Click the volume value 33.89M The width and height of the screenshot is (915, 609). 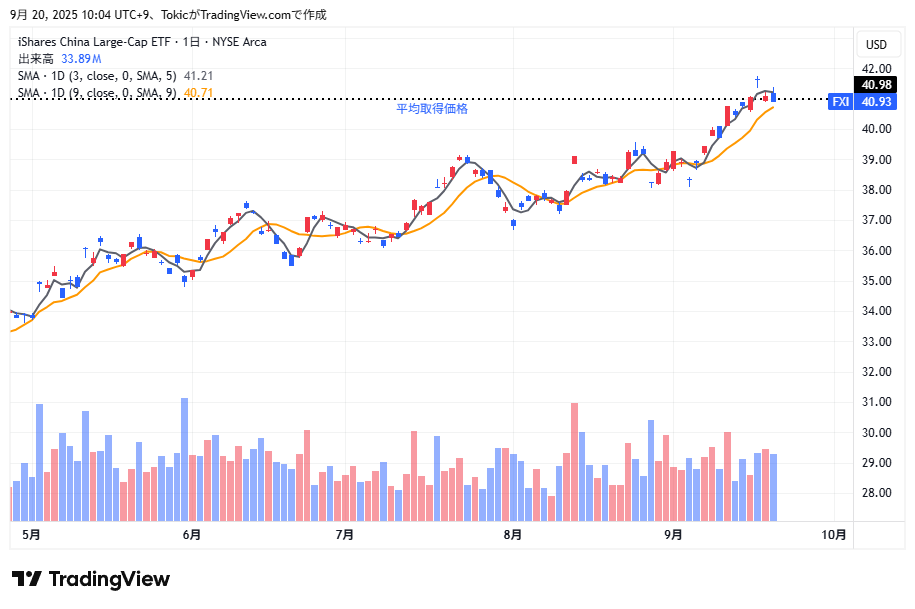click(81, 59)
